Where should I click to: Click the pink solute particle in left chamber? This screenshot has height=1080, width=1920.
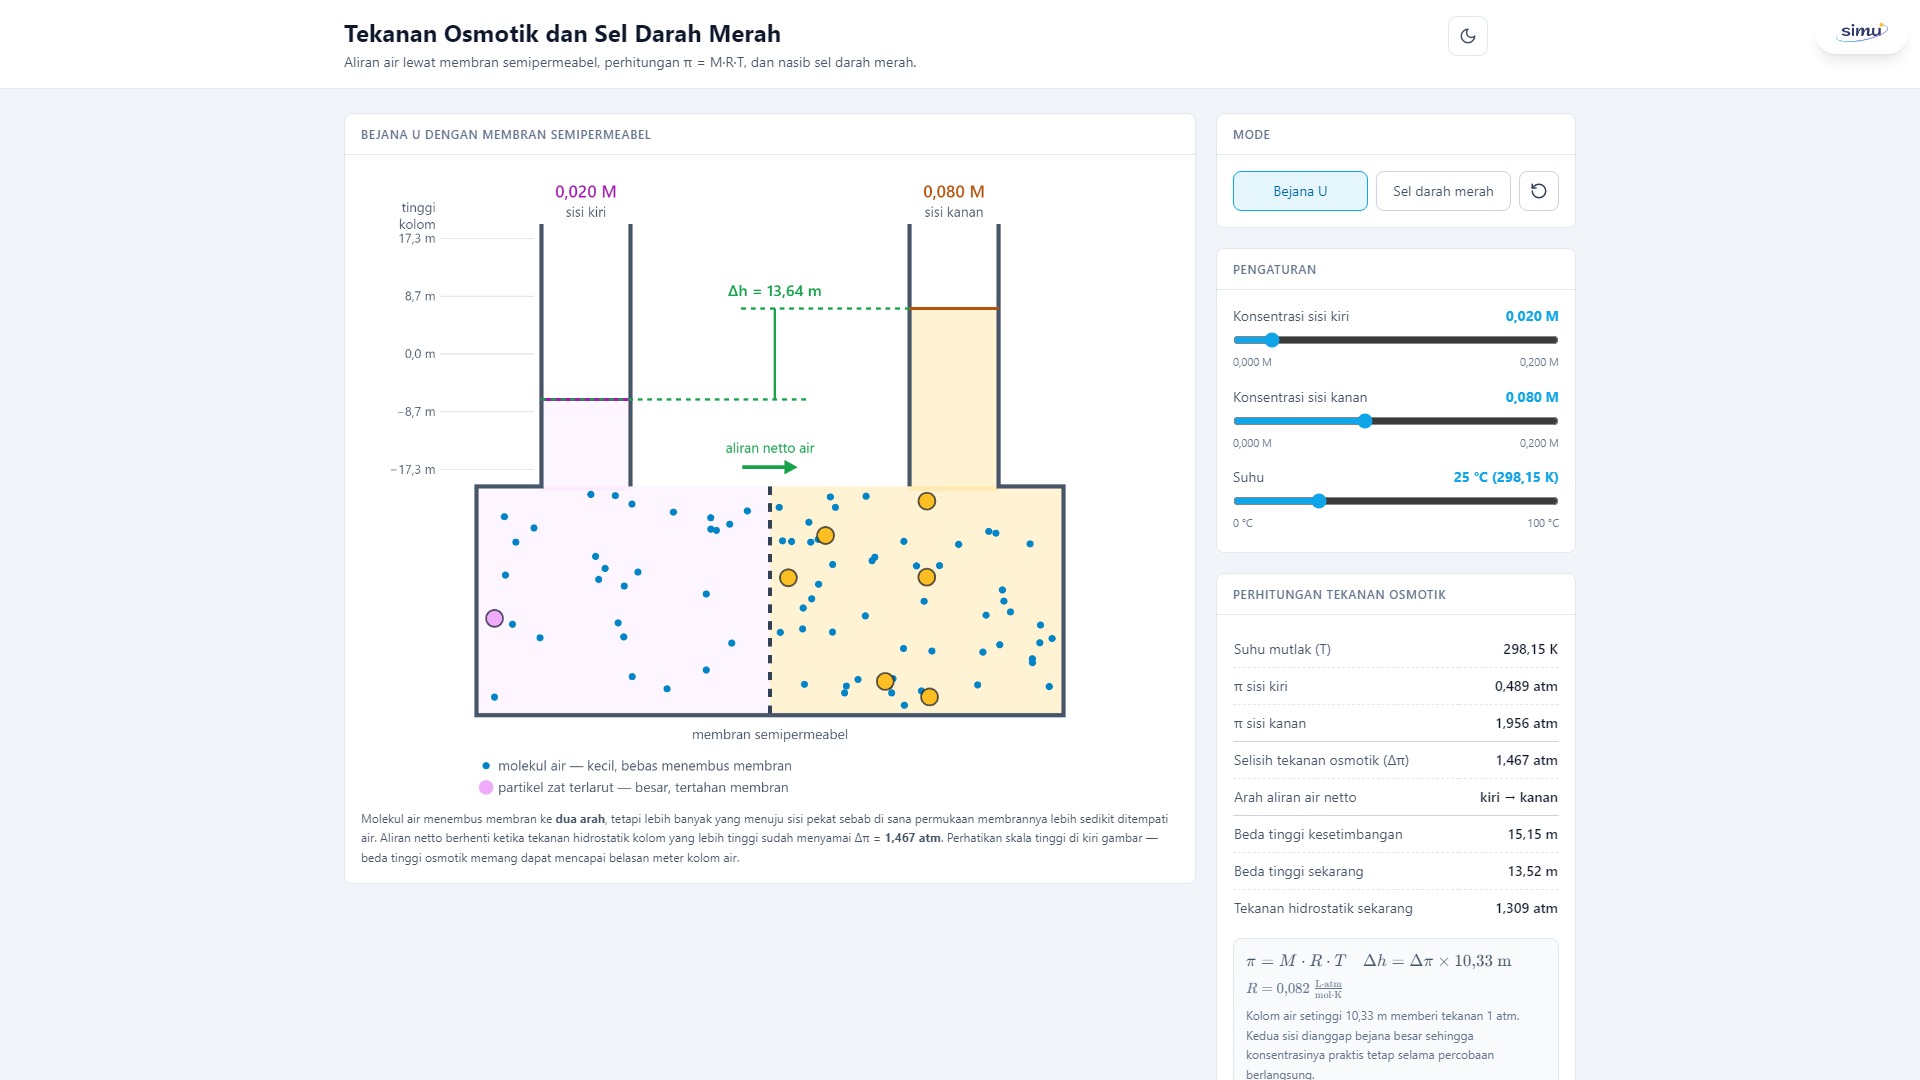point(494,619)
